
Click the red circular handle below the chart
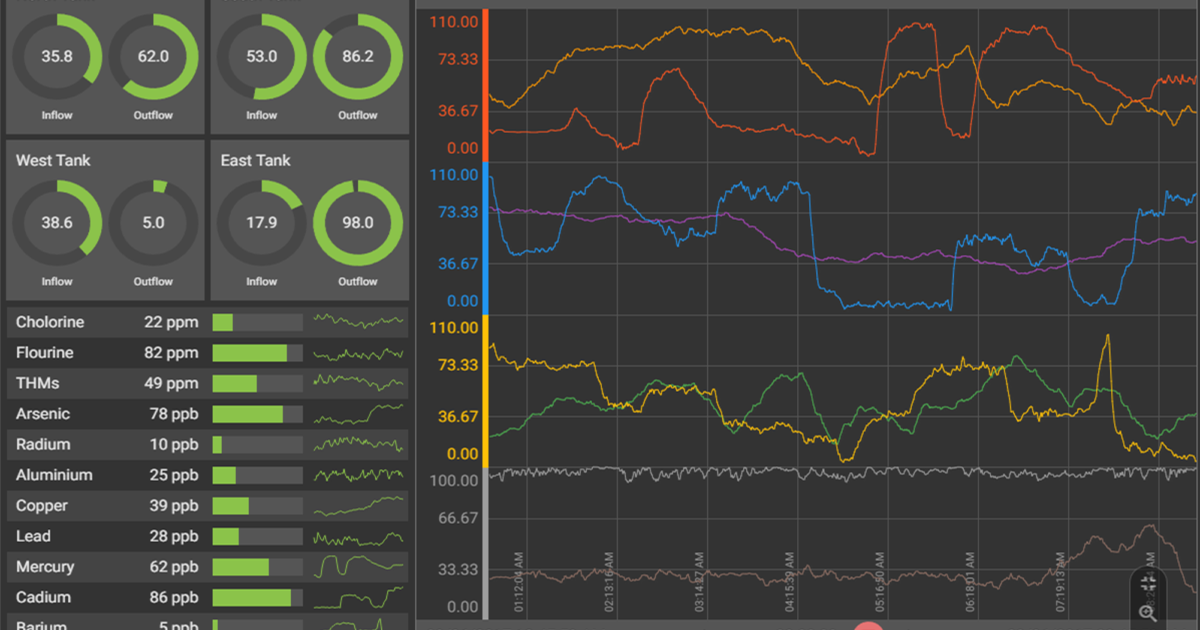[x=868, y=626]
